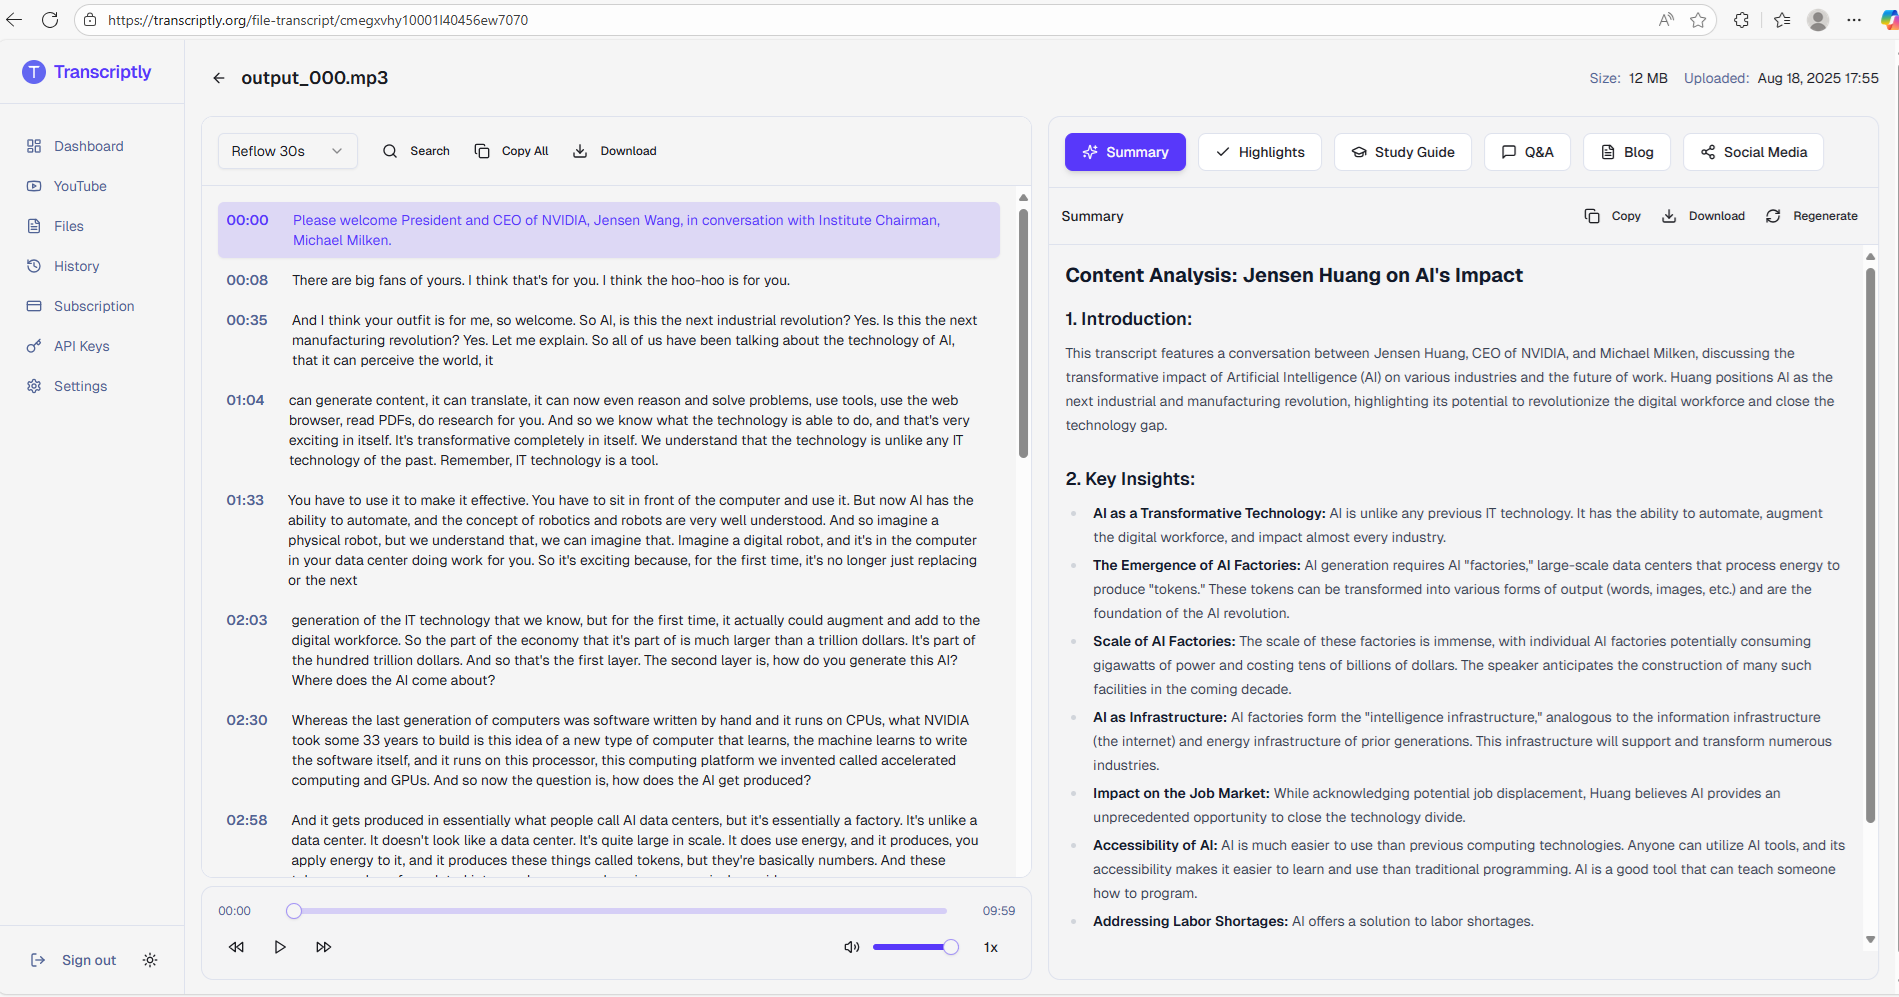Jump to transcript timestamp 02:58
Image resolution: width=1899 pixels, height=997 pixels.
(247, 820)
